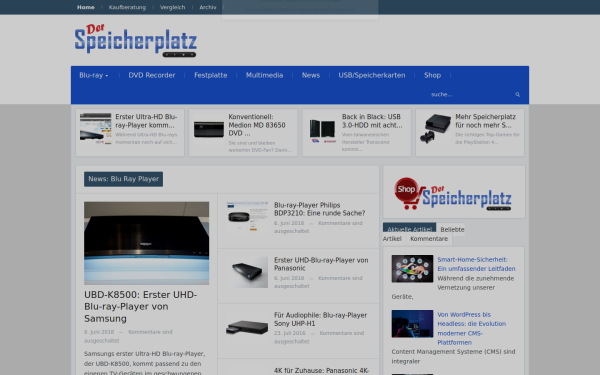Open Sony UHP-H1 article thumbnail

pos(247,328)
